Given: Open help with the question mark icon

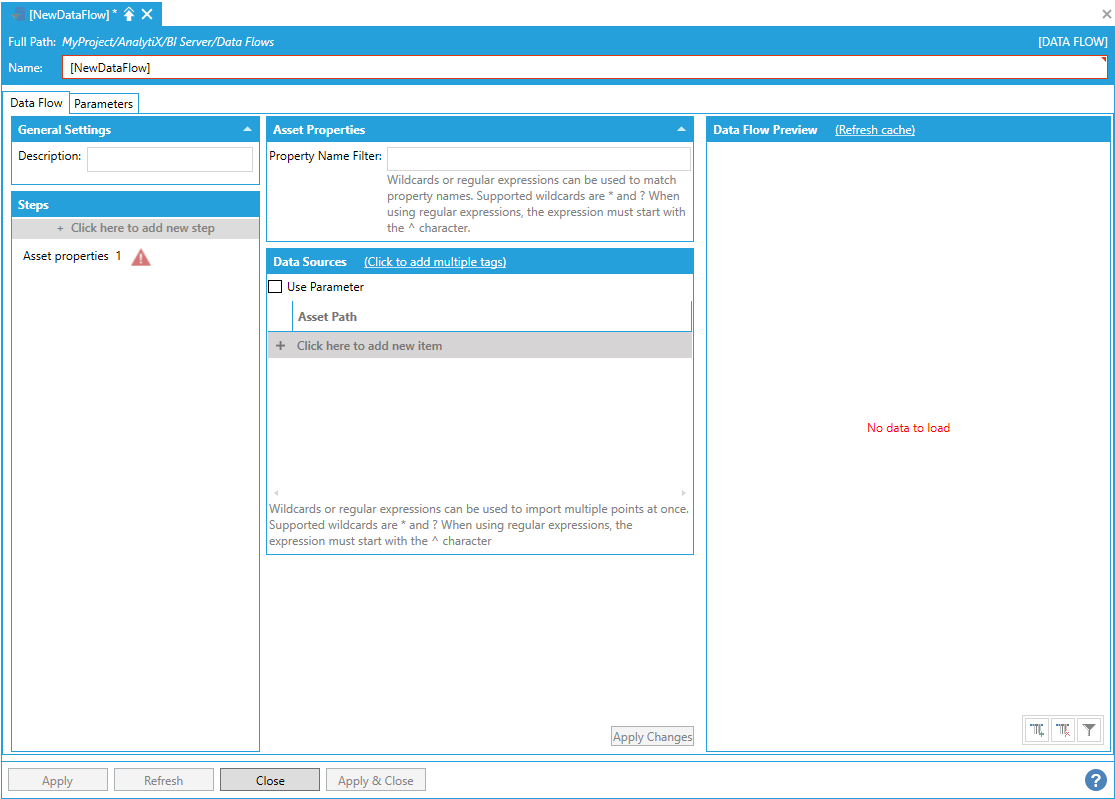Looking at the screenshot, I should pos(1095,780).
